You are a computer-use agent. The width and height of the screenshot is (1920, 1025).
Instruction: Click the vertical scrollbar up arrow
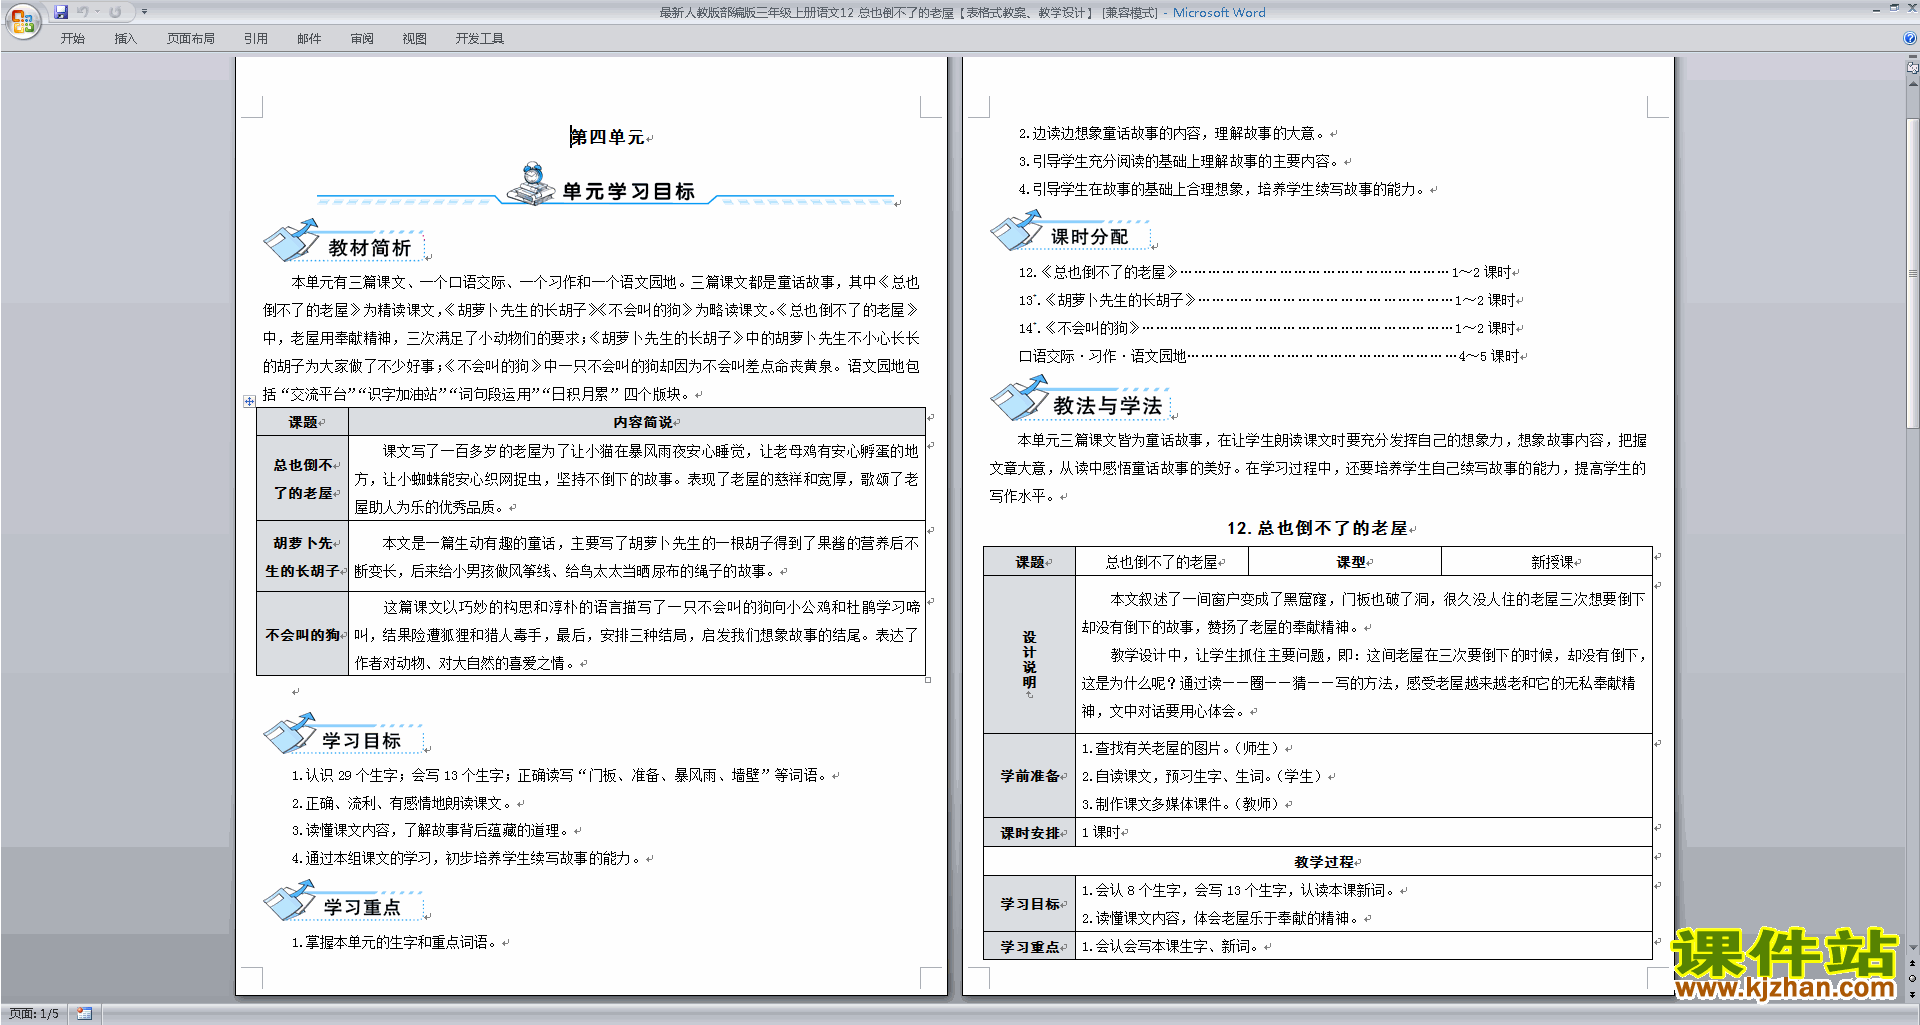1913,84
